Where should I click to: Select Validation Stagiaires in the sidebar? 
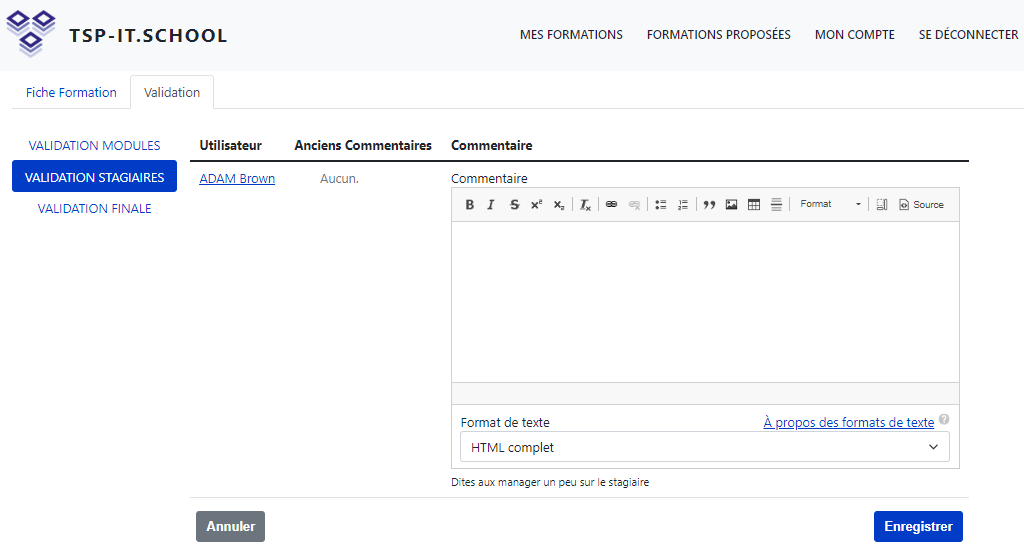(x=94, y=177)
